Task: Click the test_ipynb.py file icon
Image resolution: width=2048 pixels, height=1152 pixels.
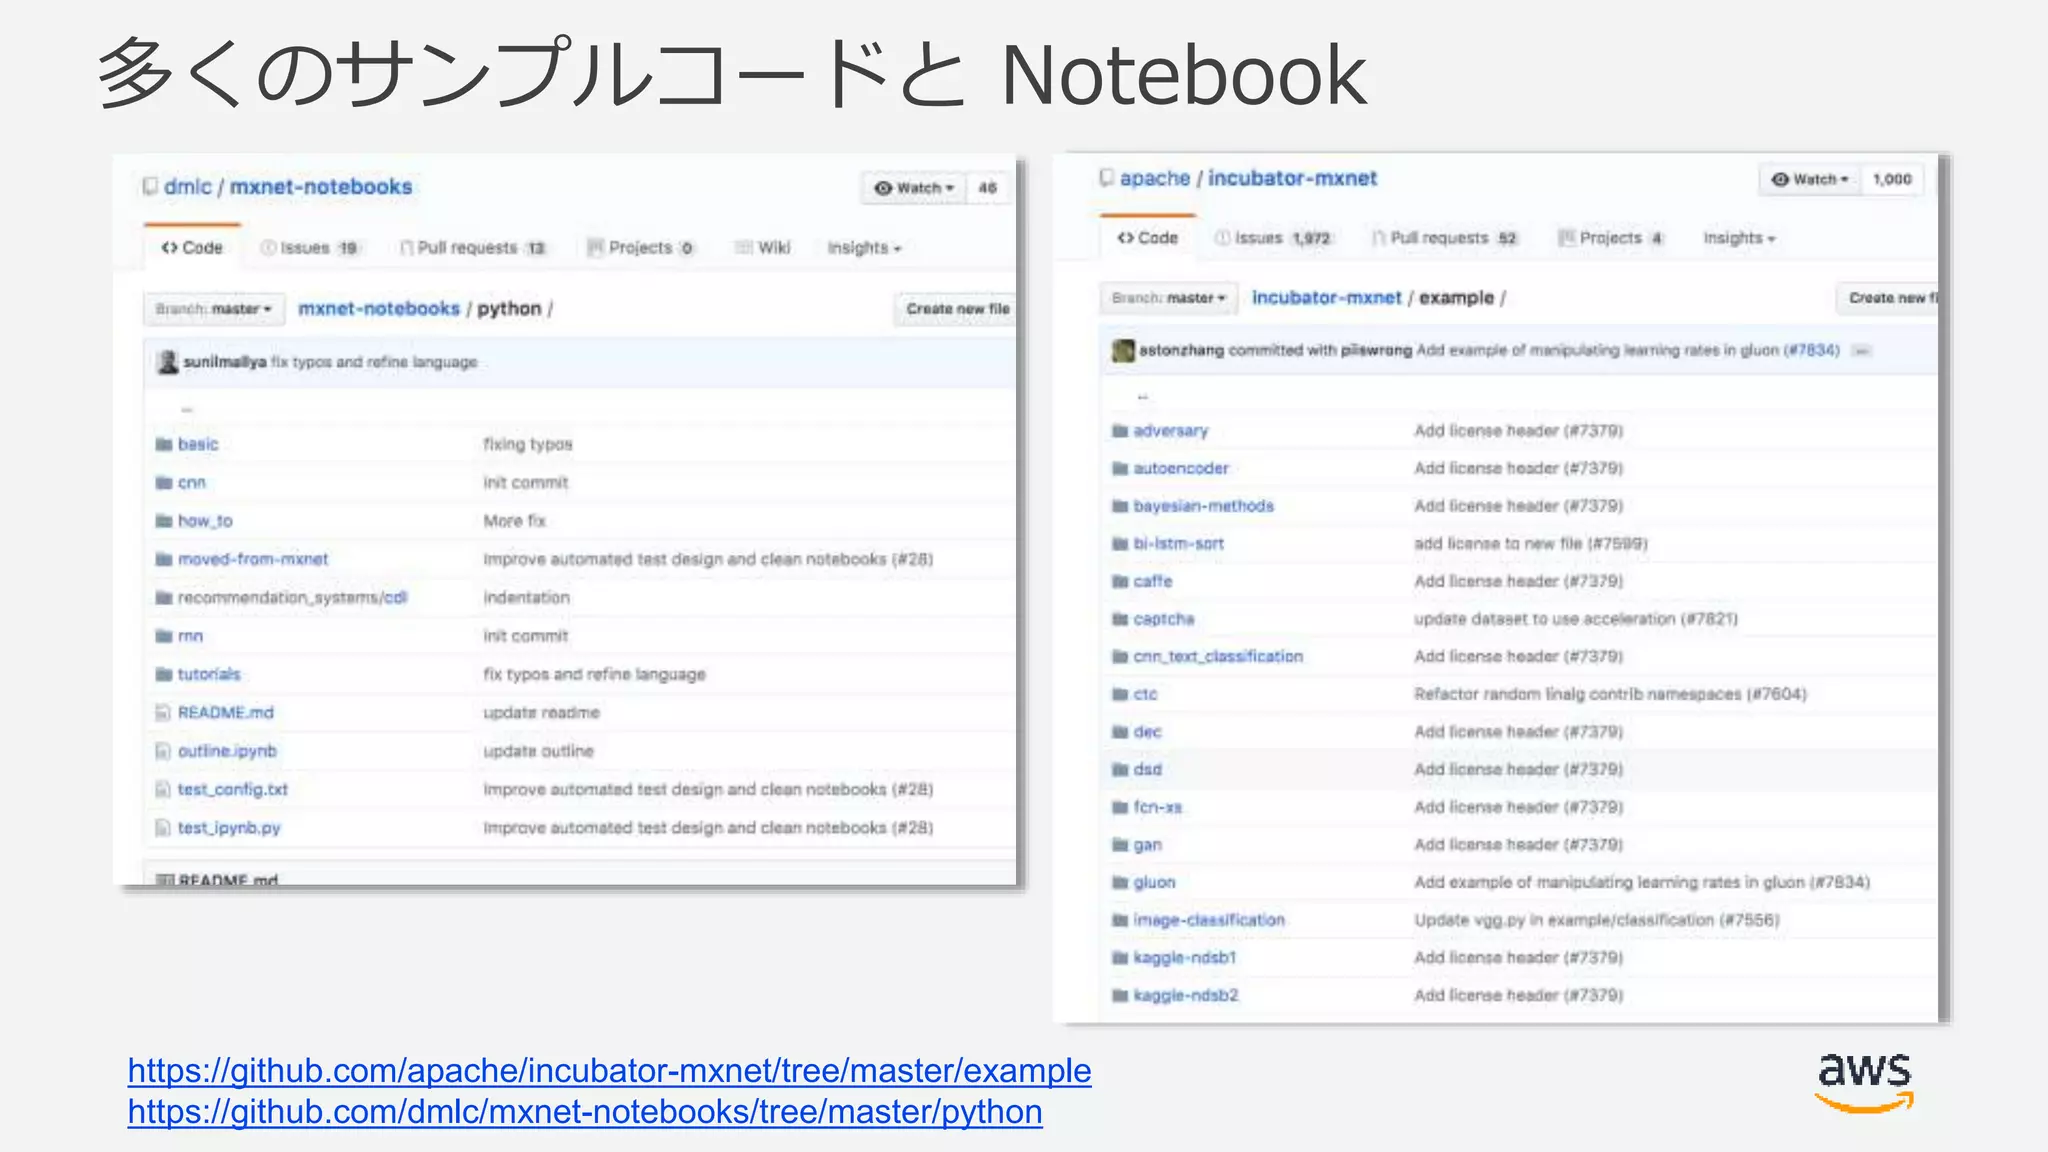Action: pos(163,828)
